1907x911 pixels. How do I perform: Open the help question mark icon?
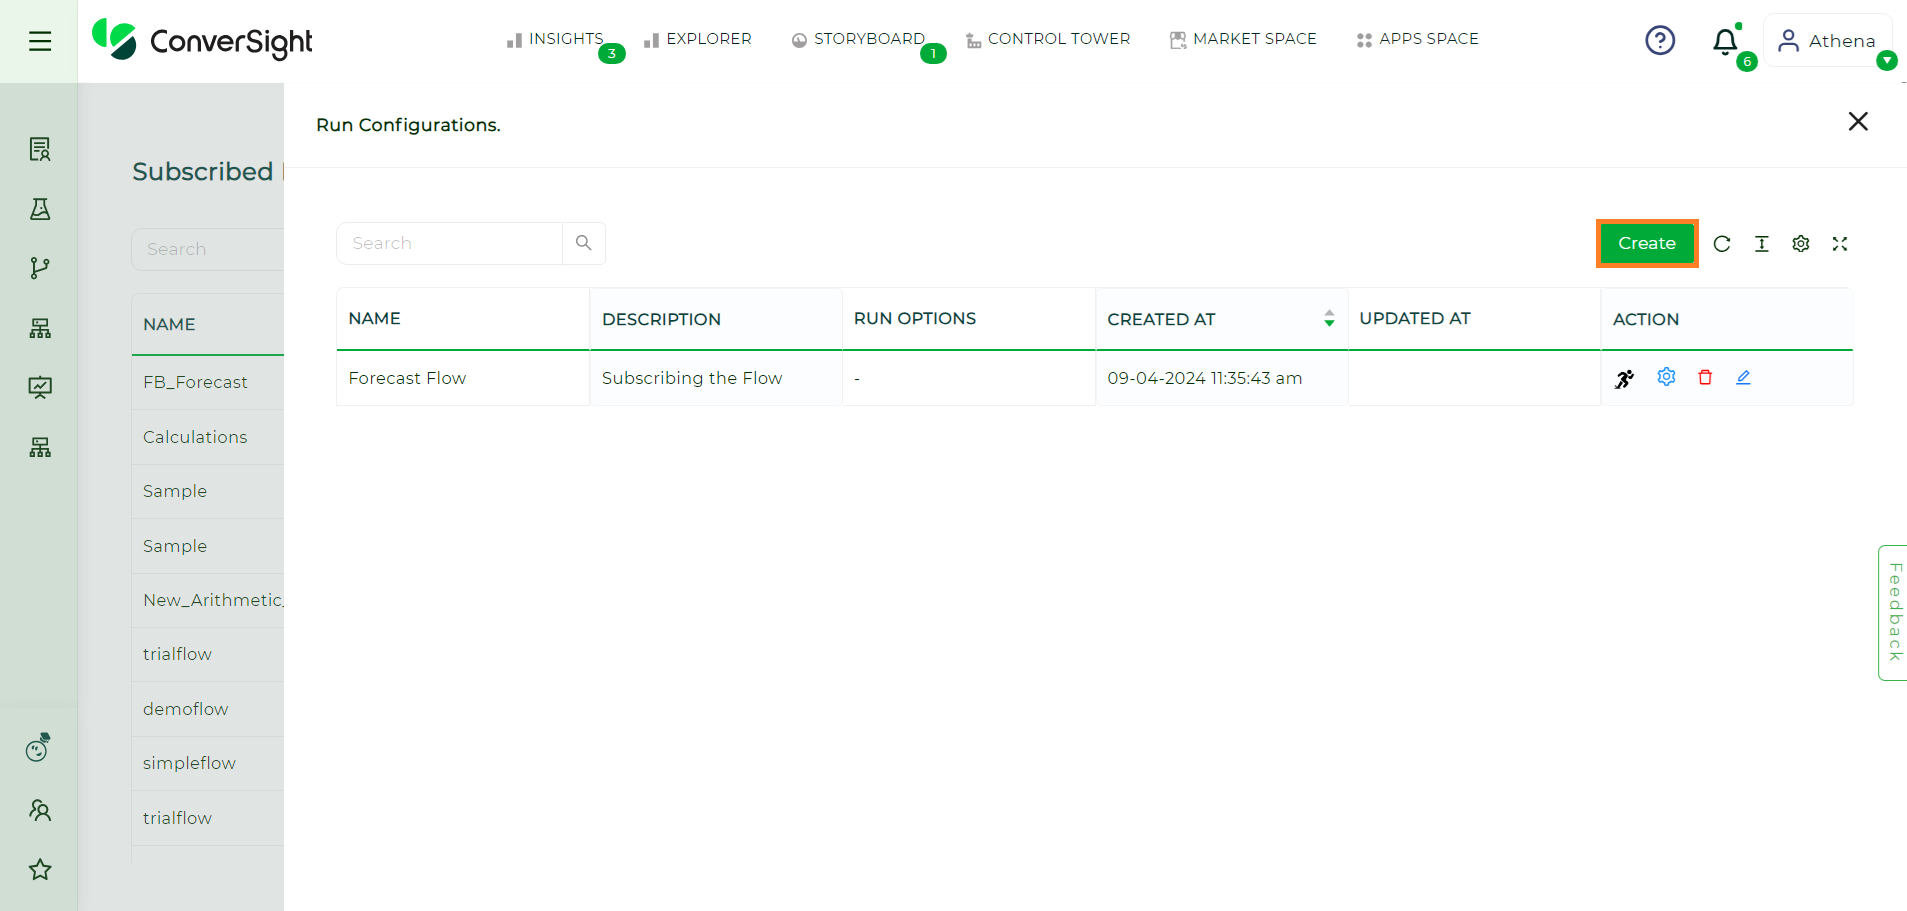tap(1660, 40)
